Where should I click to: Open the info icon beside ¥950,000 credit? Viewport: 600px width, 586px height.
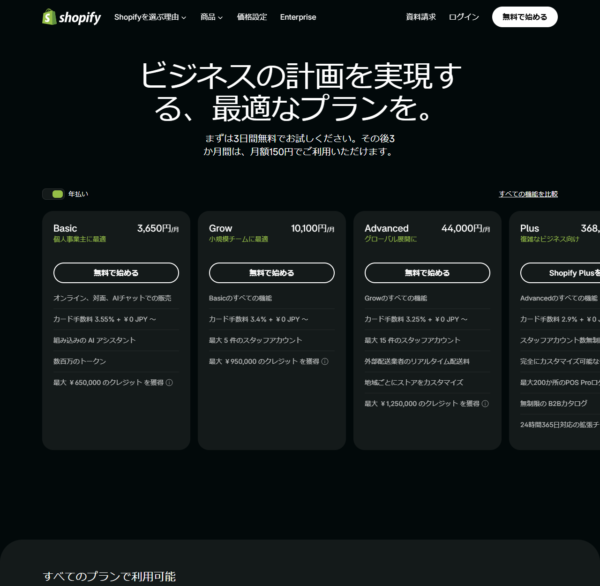click(x=325, y=361)
